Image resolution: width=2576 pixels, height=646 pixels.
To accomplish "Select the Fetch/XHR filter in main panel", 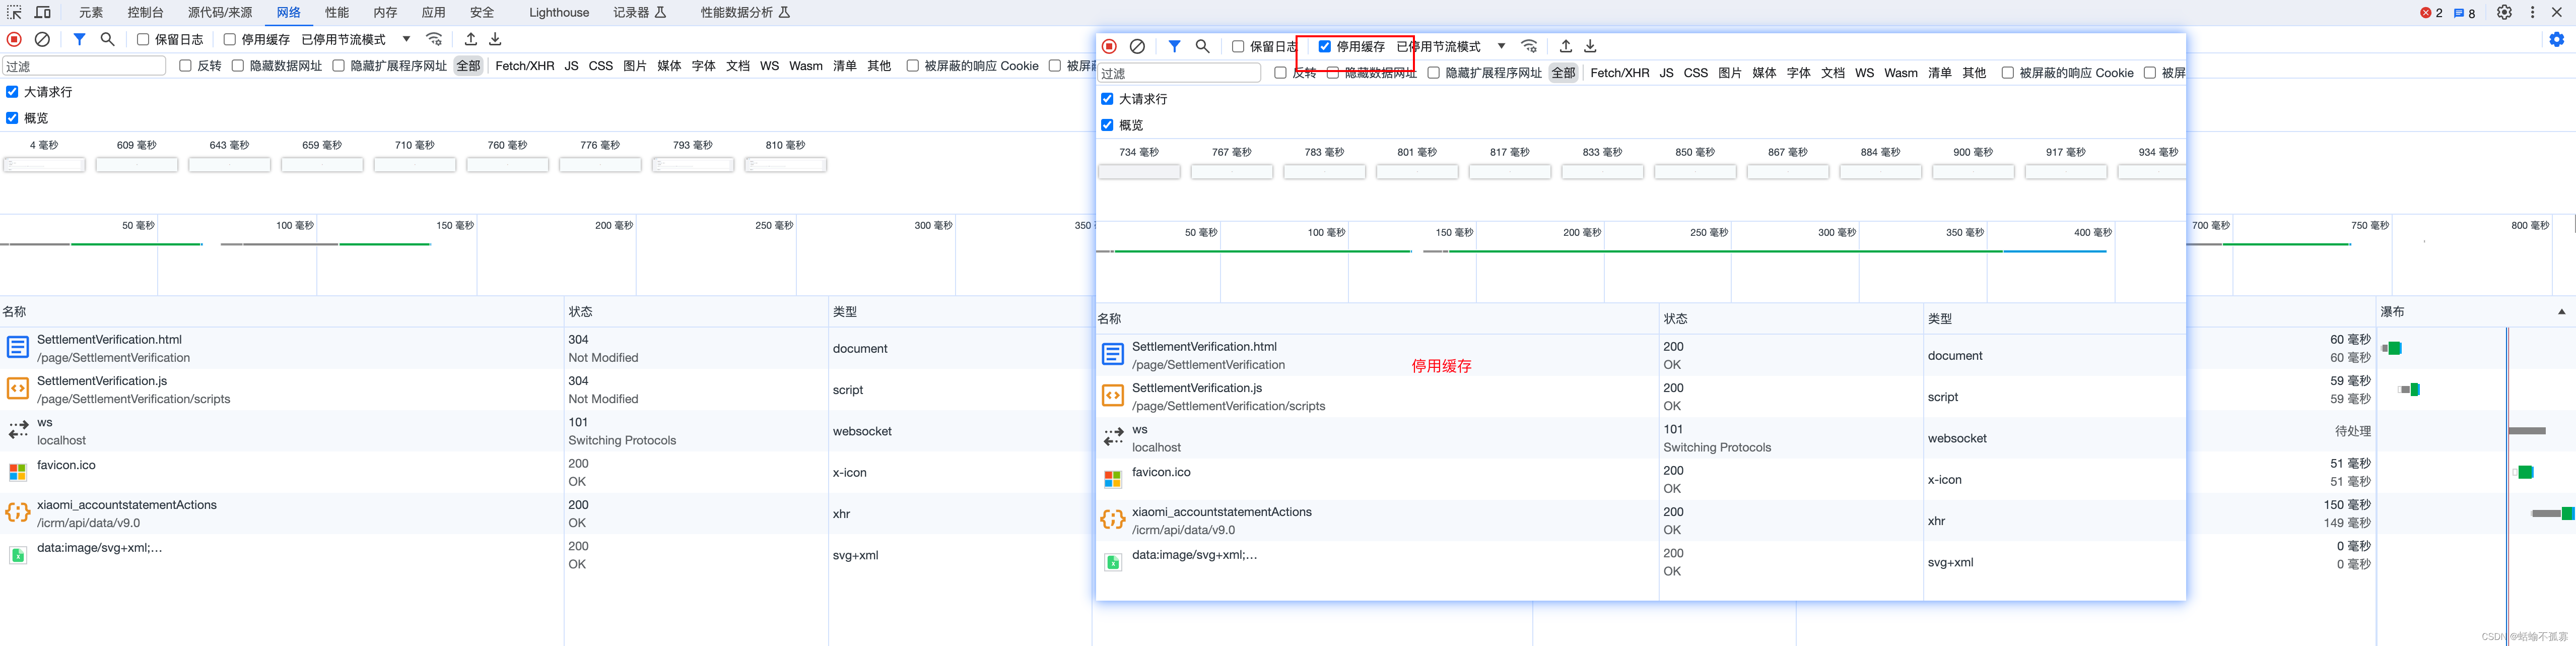I will [x=524, y=66].
